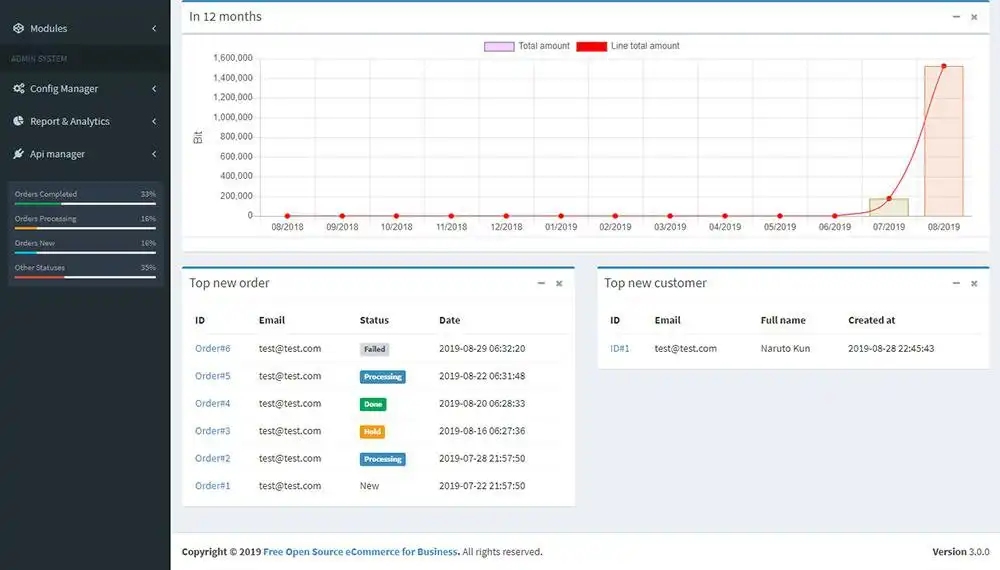This screenshot has width=1000, height=570.
Task: Click the 07/2019 chart bar
Action: (889, 207)
